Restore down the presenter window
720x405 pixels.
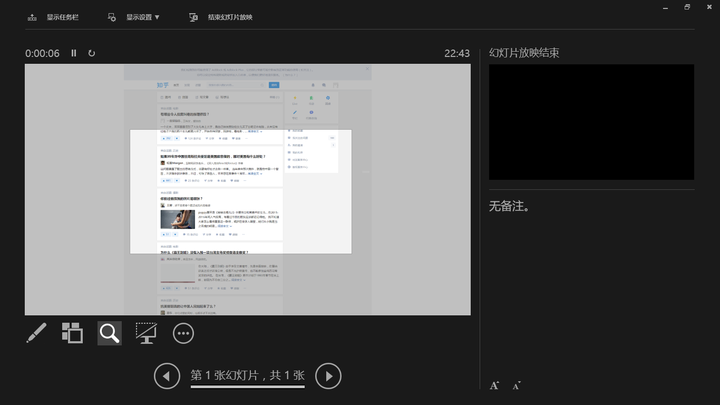click(687, 7)
